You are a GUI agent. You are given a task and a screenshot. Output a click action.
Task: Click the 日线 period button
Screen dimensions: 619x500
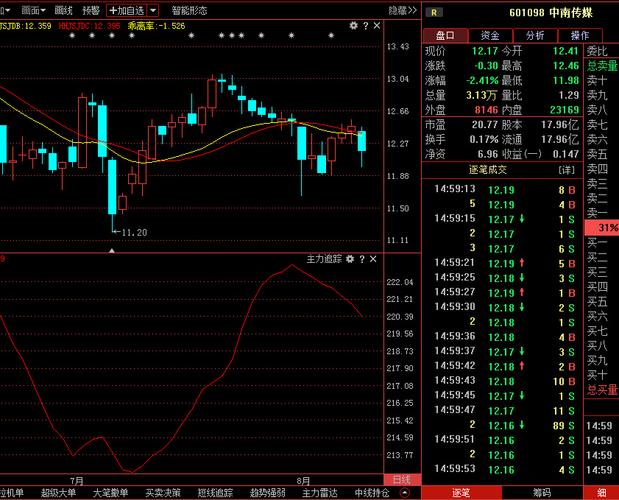(x=402, y=480)
